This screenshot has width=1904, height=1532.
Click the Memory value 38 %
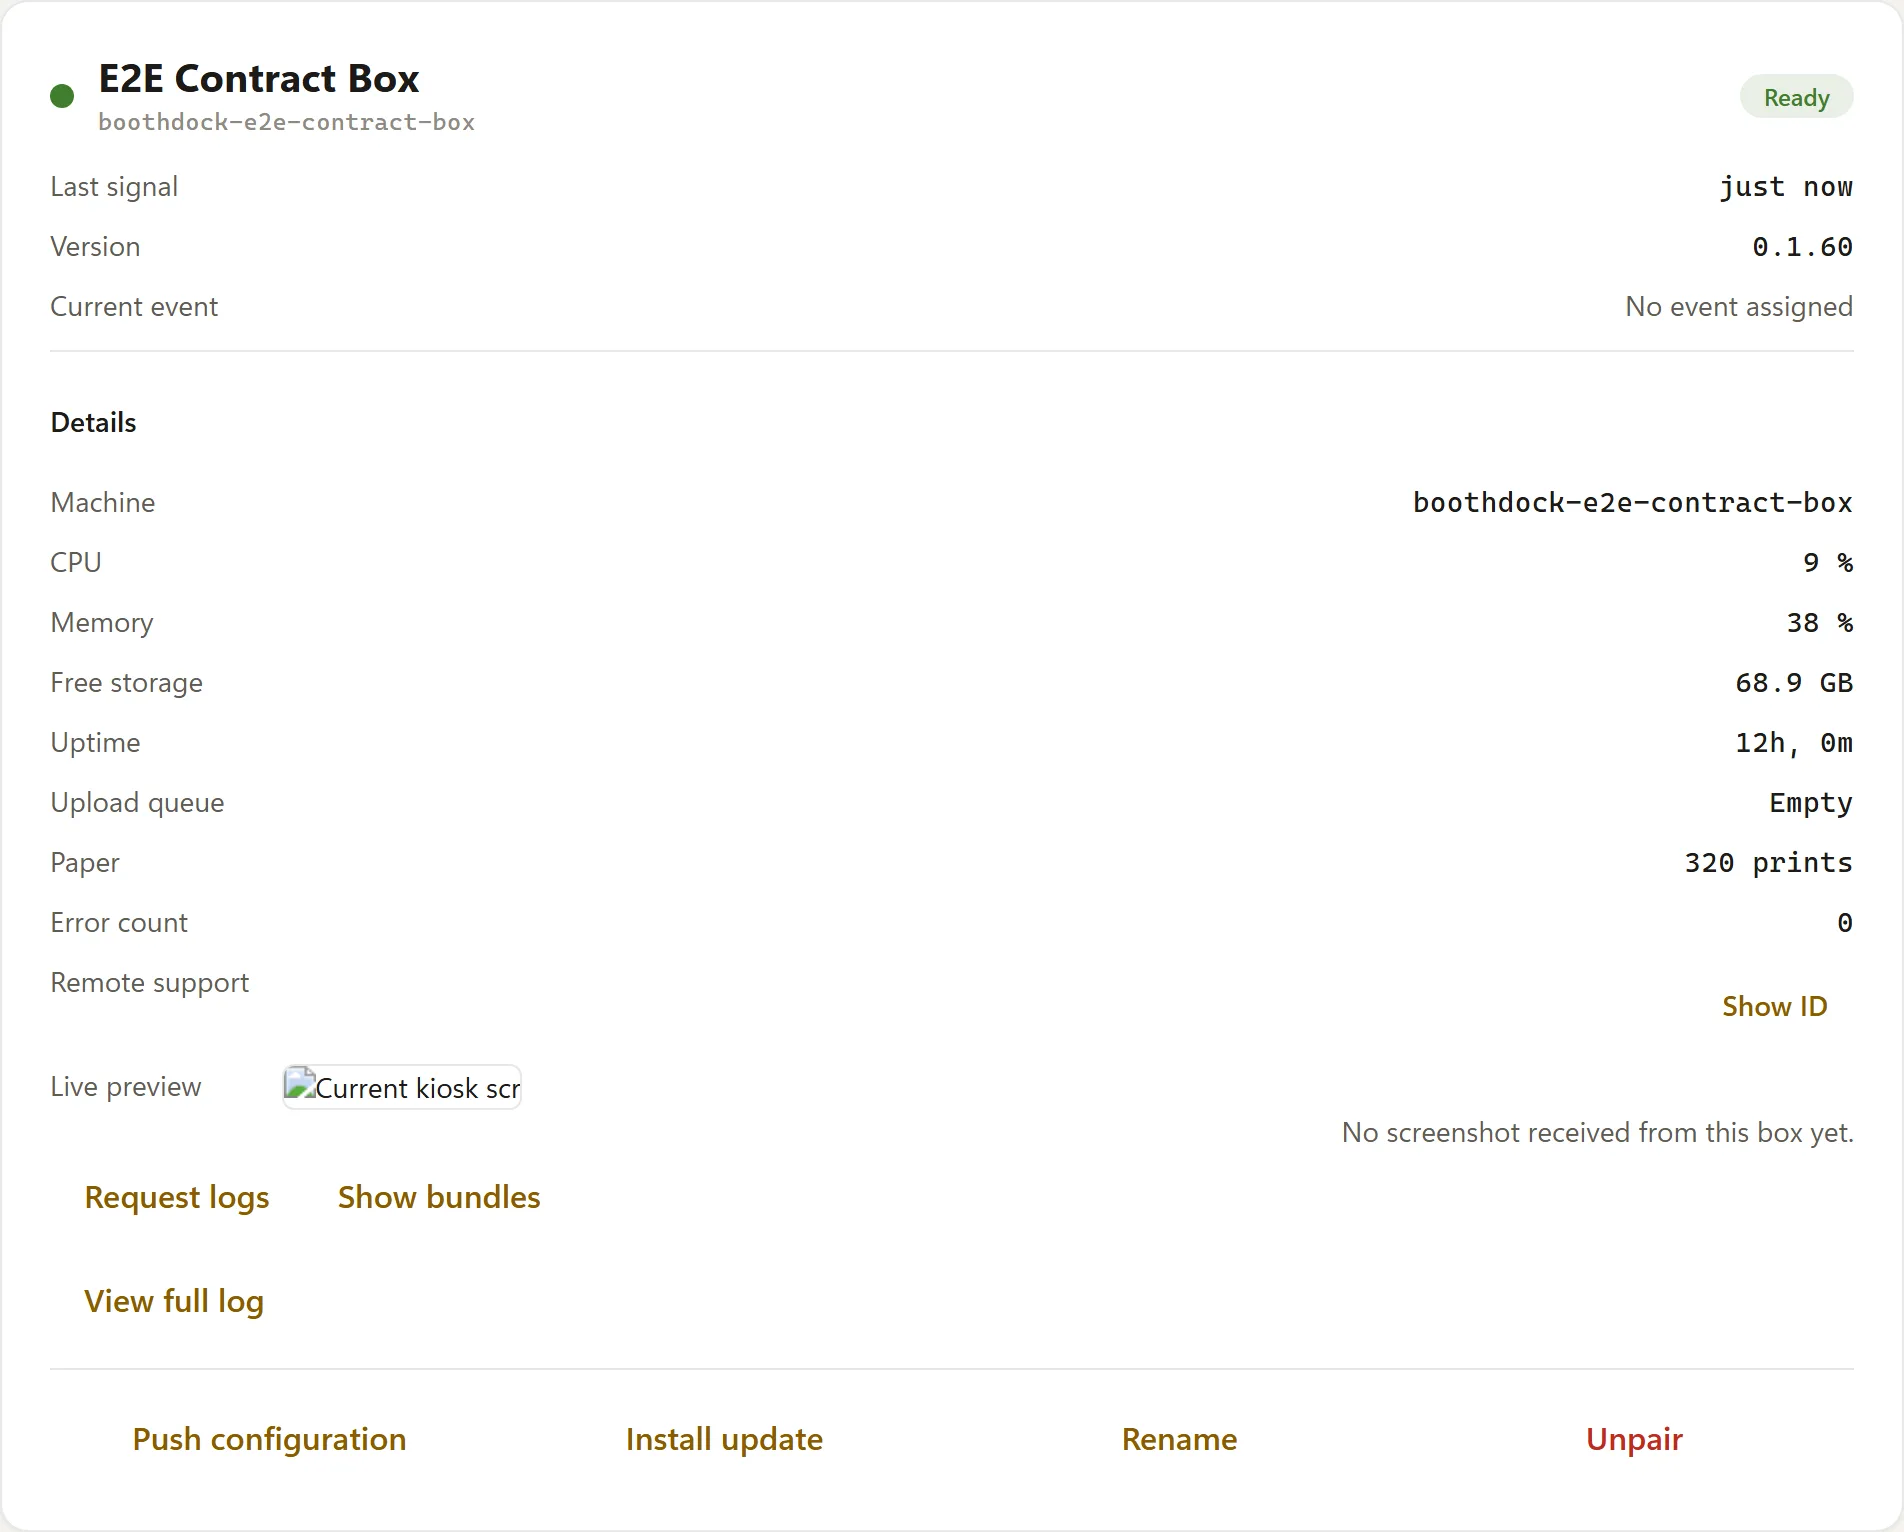(x=1819, y=623)
